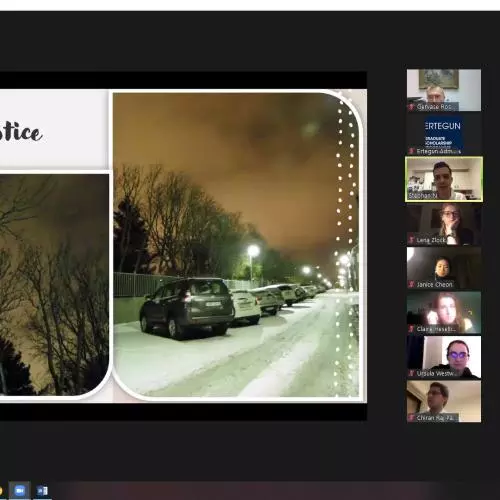Select the ERTEGUN logo participant tile
The width and height of the screenshot is (500, 500).
(444, 135)
